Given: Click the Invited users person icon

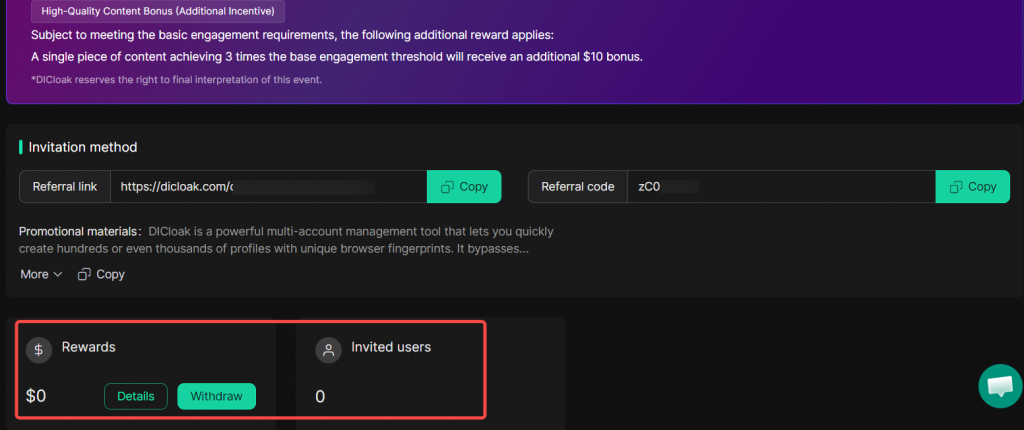Looking at the screenshot, I should pyautogui.click(x=328, y=350).
